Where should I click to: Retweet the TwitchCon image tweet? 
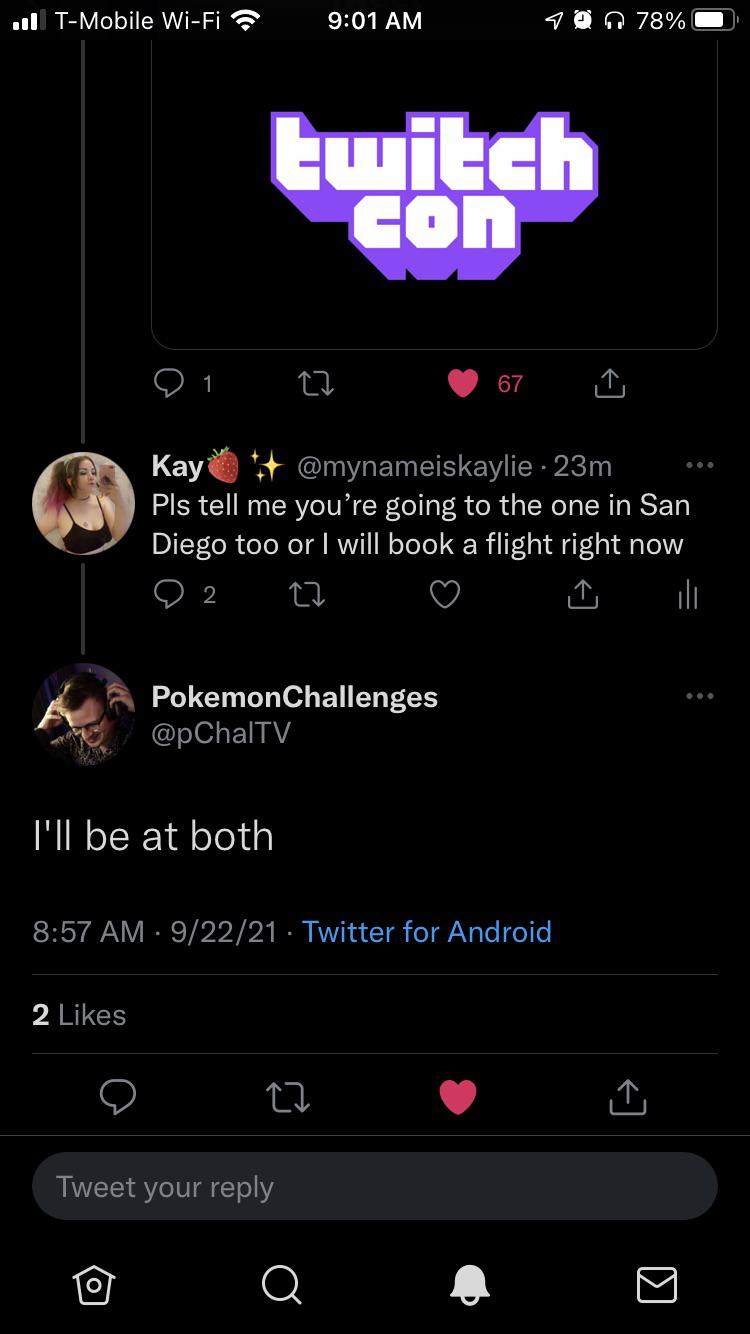316,383
